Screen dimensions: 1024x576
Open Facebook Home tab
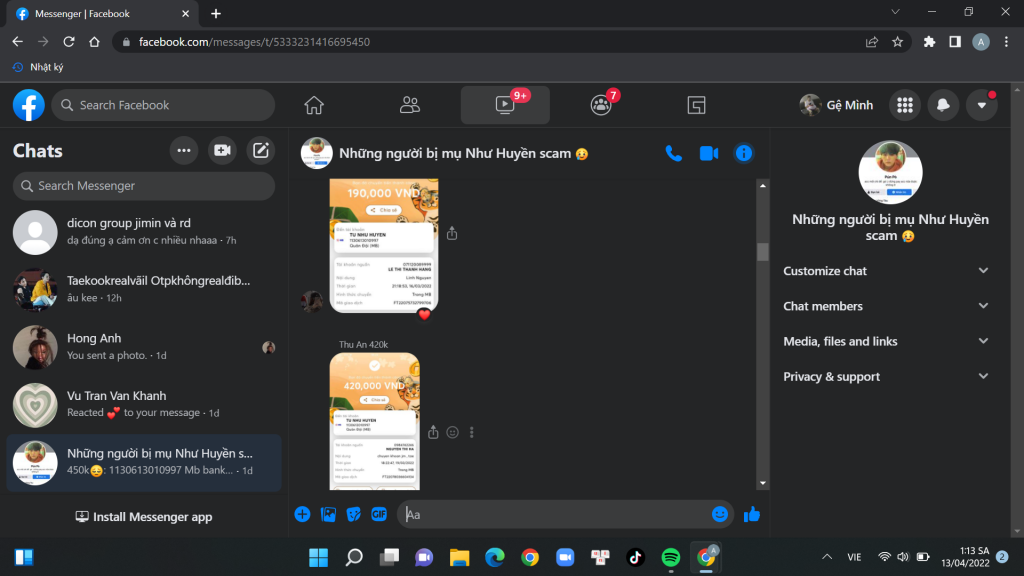[x=314, y=105]
